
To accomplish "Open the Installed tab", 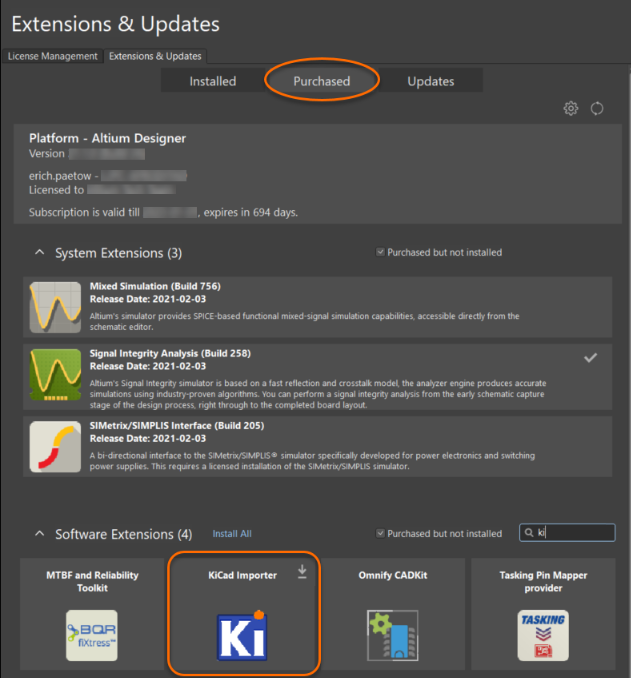I will pos(213,81).
